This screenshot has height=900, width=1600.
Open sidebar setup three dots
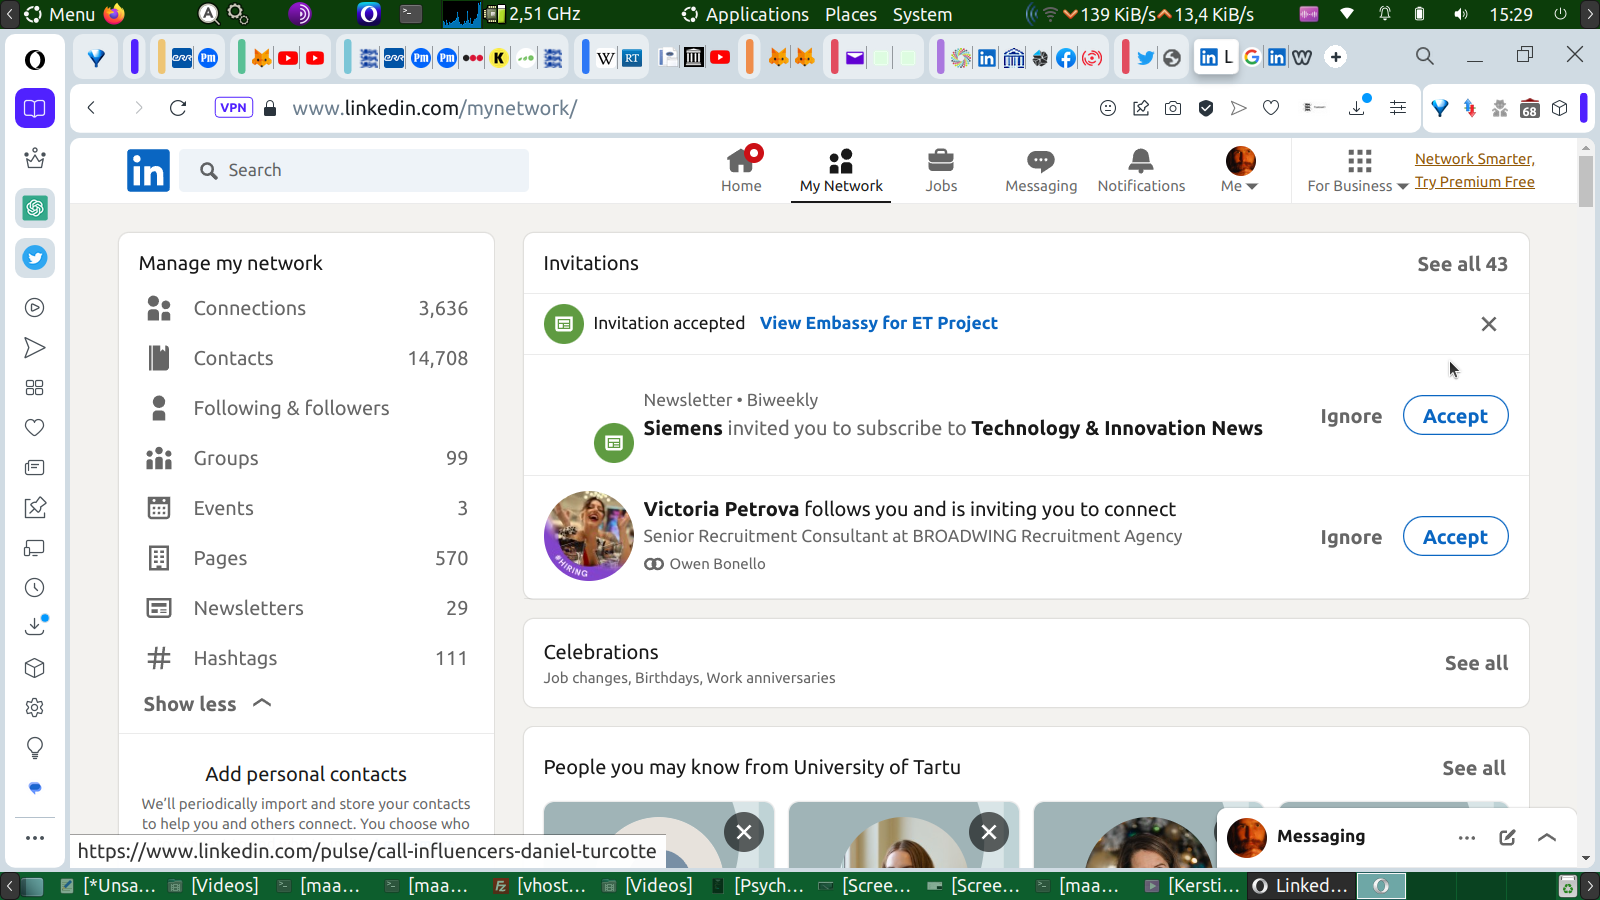tap(35, 838)
